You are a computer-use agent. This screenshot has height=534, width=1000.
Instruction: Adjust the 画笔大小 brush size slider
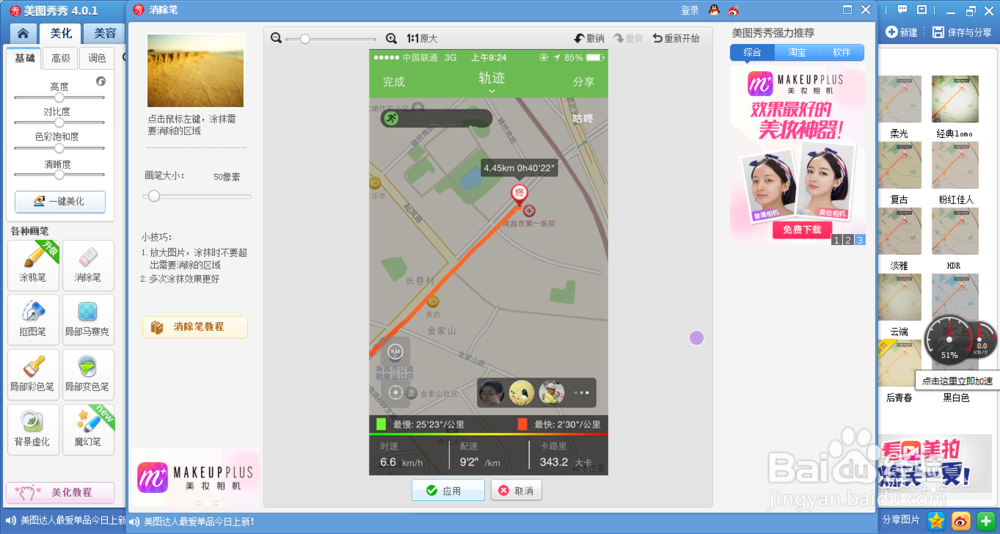pyautogui.click(x=198, y=196)
